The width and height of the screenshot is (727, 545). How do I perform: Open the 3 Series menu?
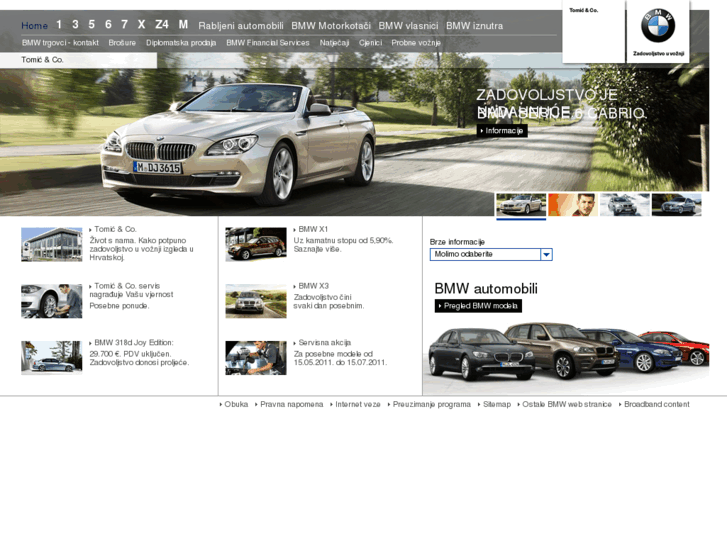(x=75, y=24)
